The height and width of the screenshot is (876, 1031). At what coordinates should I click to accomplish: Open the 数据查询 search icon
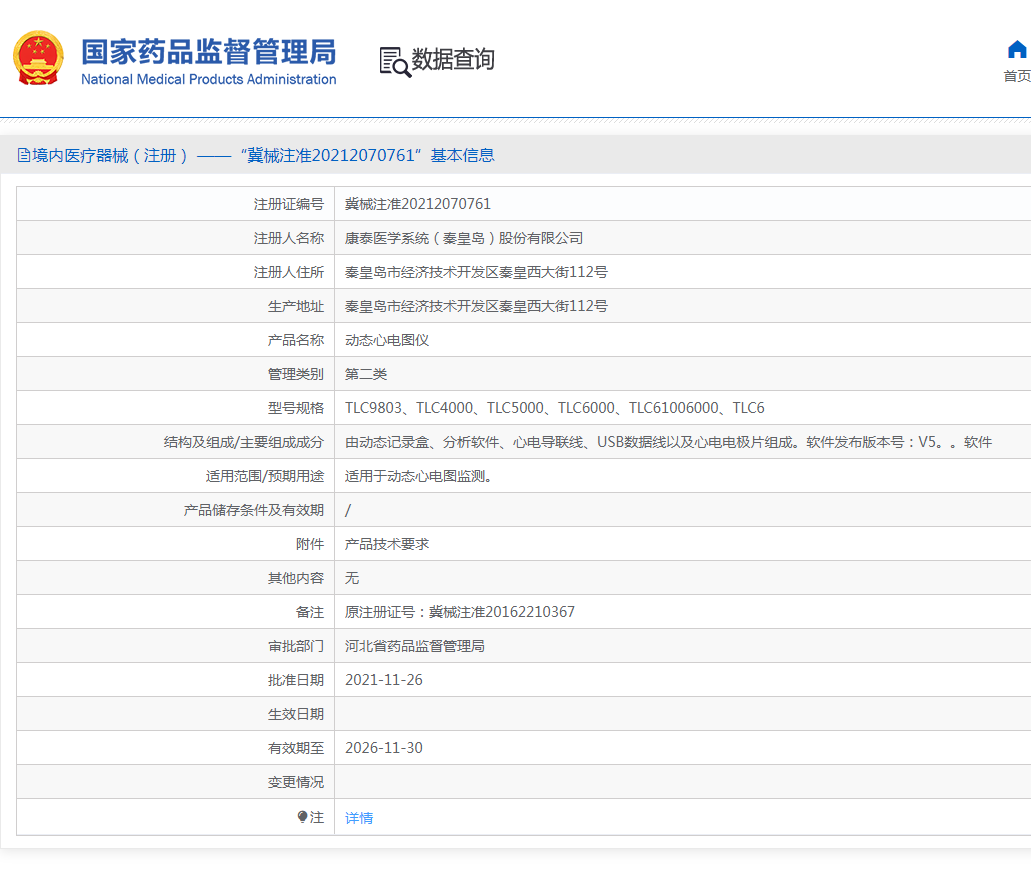(x=395, y=62)
